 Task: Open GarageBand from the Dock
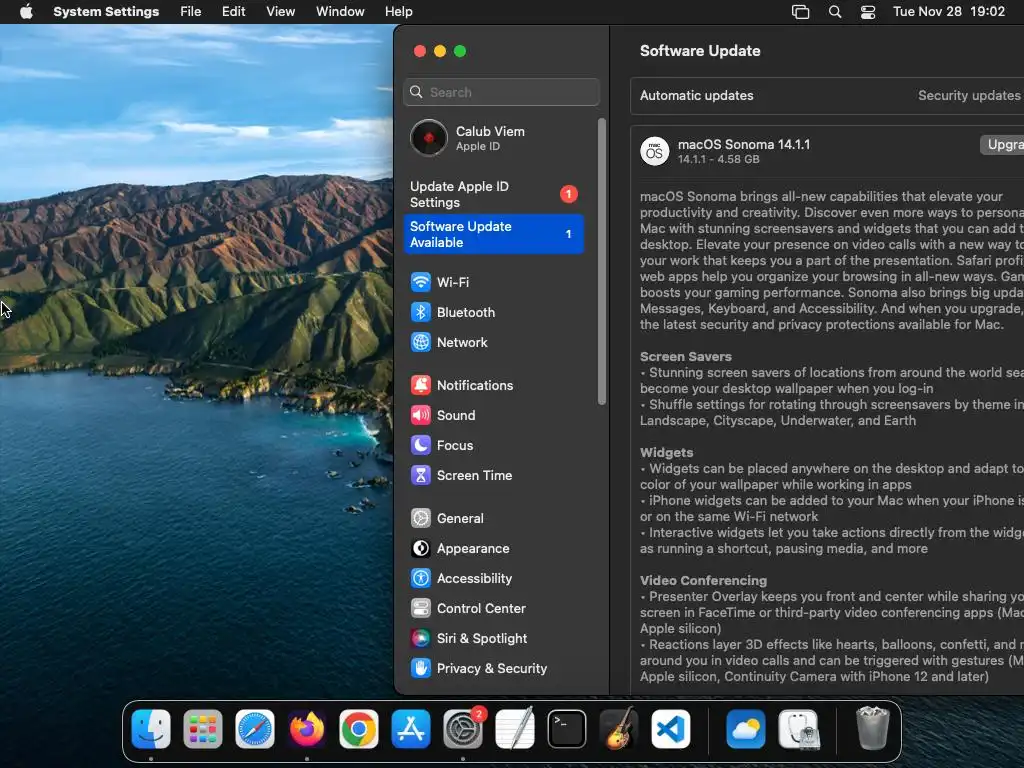pos(618,729)
